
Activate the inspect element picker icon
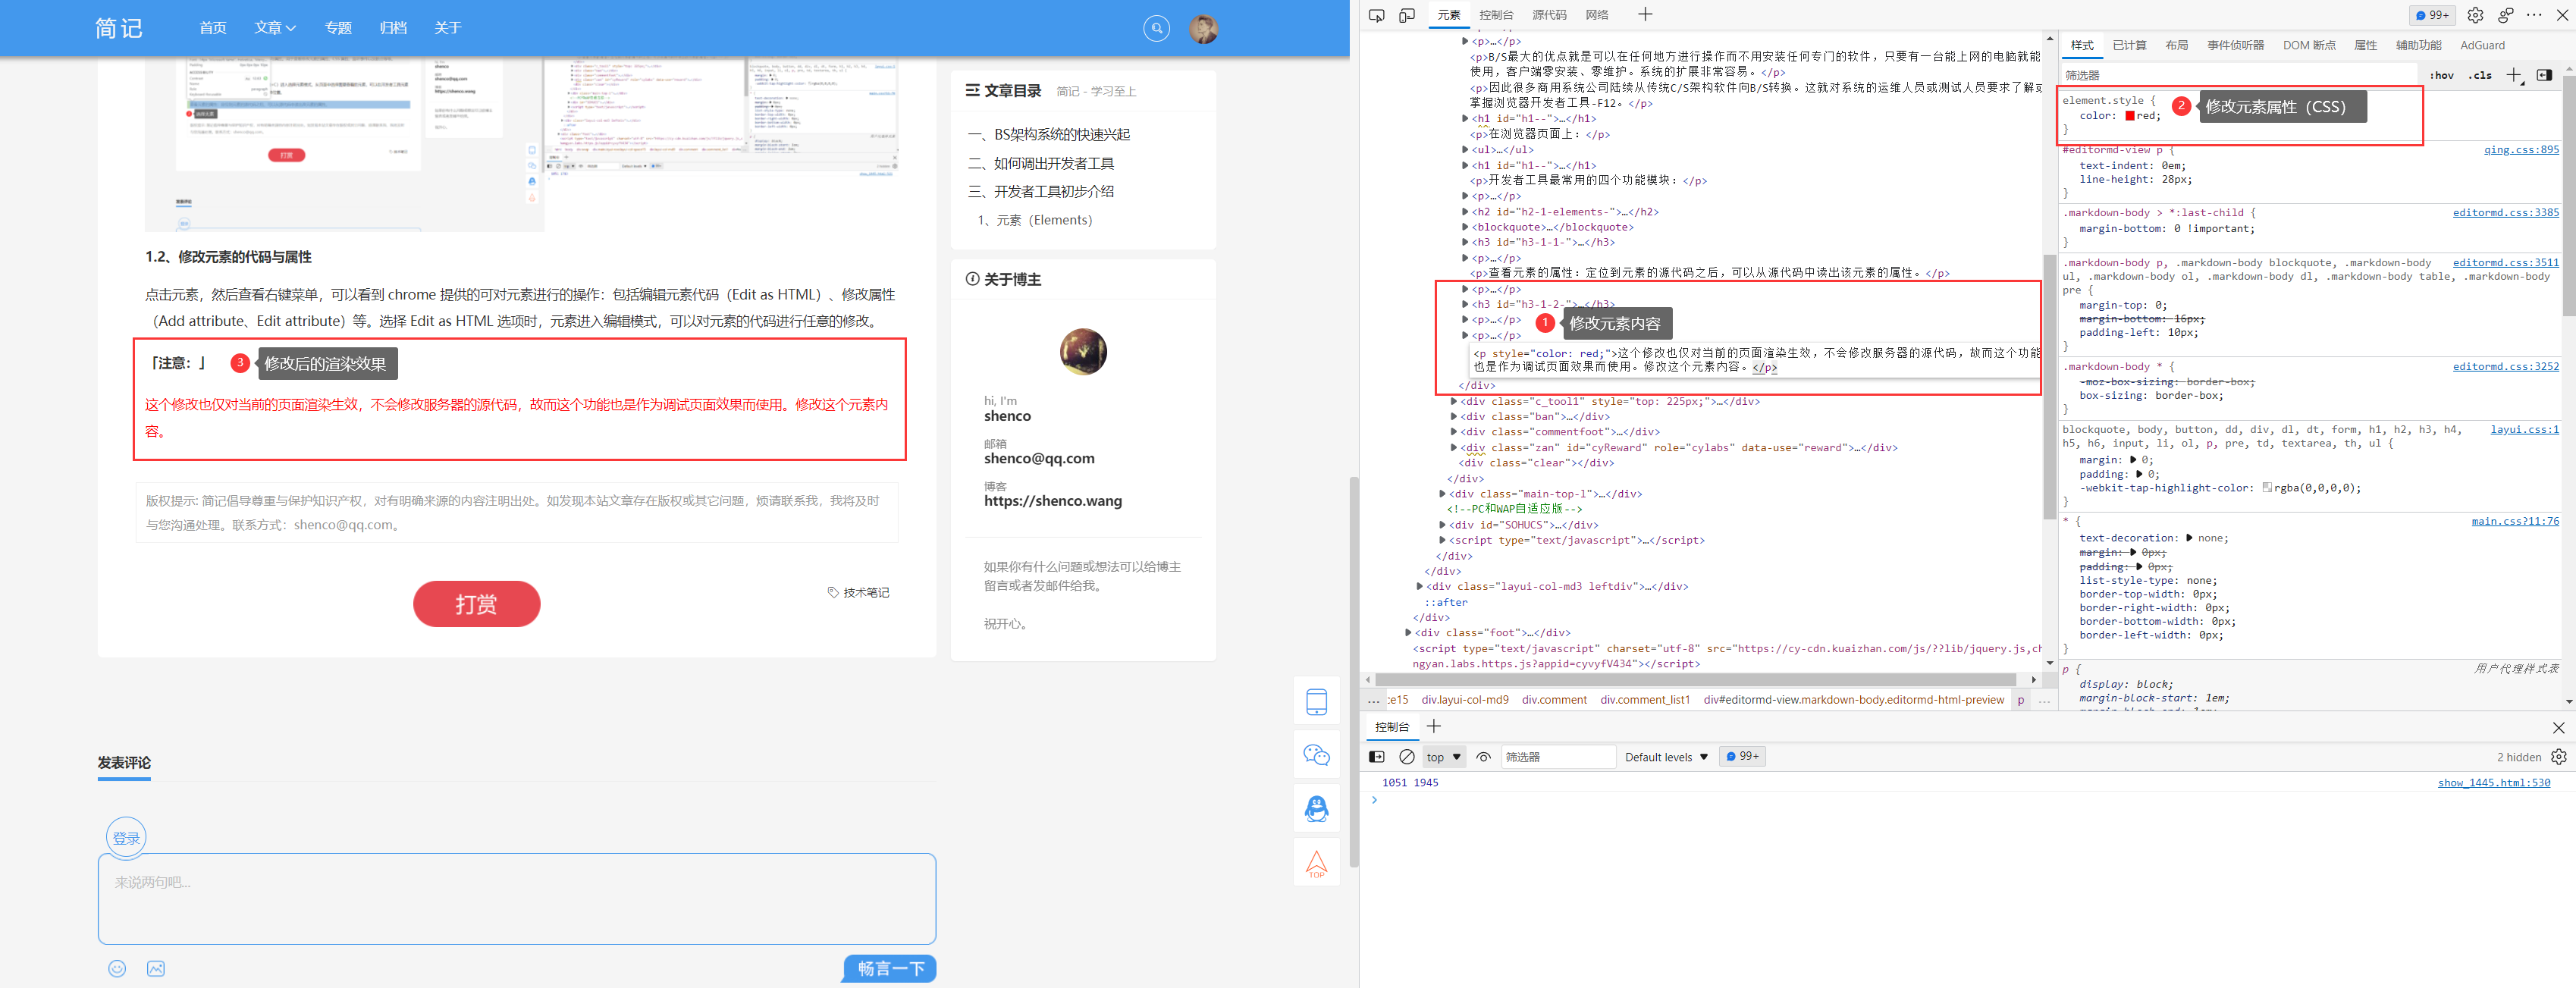coord(1376,15)
